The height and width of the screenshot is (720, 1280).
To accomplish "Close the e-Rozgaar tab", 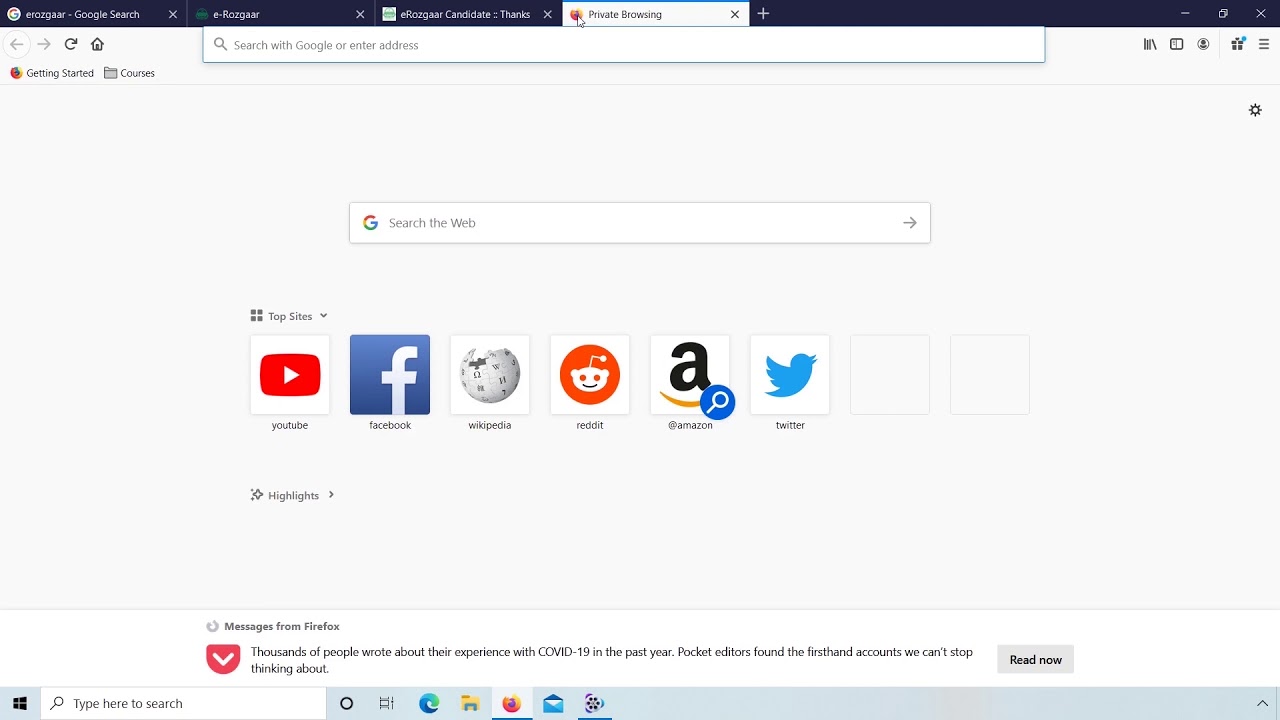I will (360, 14).
